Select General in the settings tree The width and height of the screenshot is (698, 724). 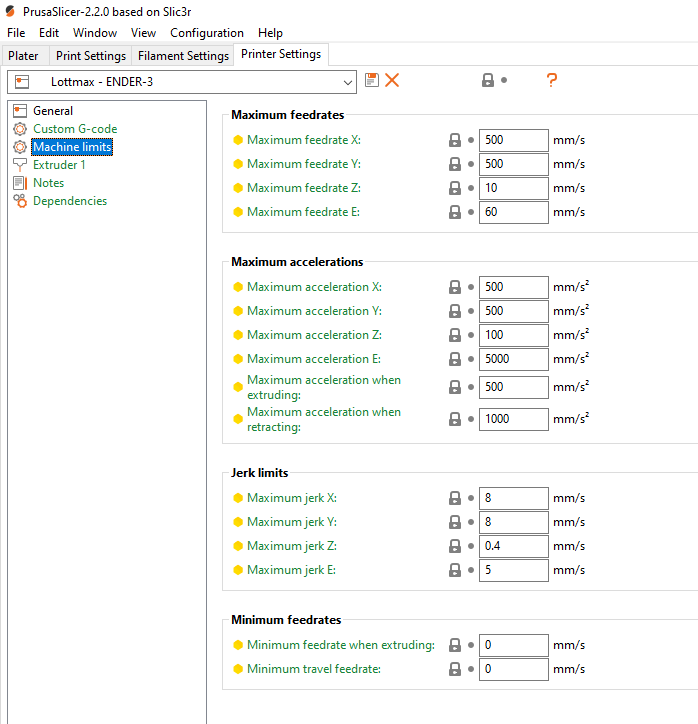click(53, 111)
